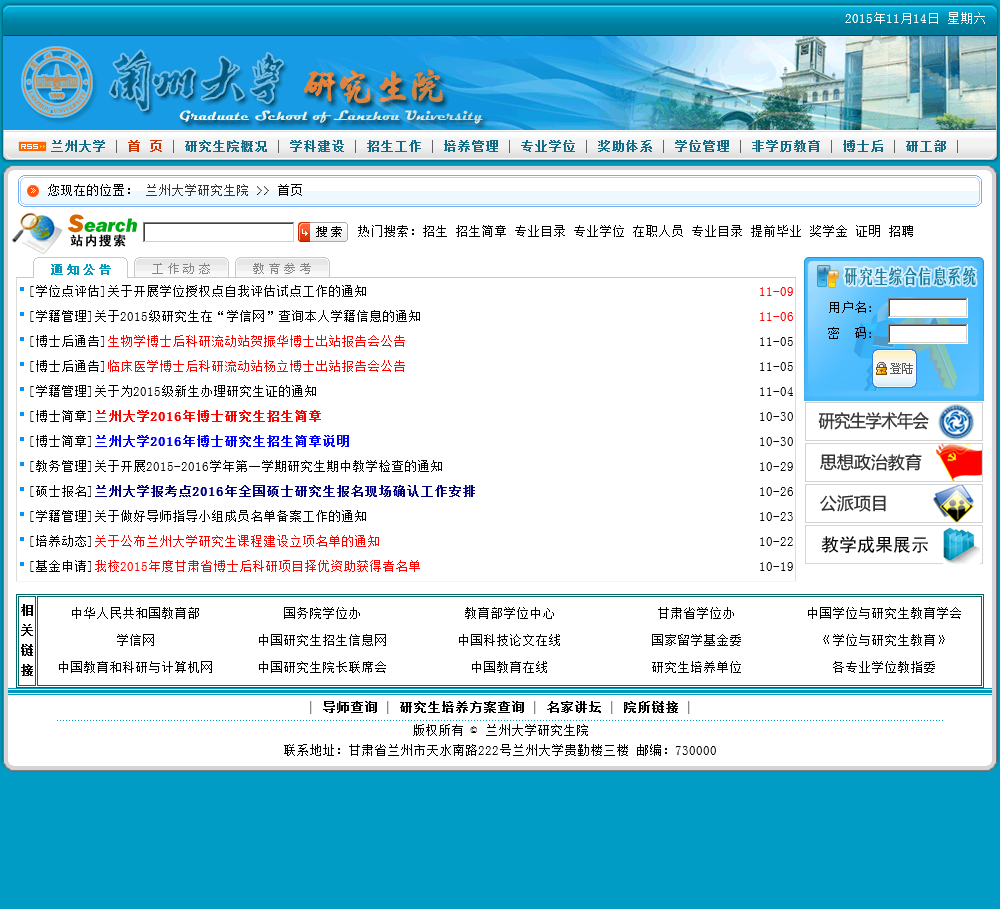The height and width of the screenshot is (909, 1000).
Task: Open 公派项目 banner icon
Action: (954, 504)
